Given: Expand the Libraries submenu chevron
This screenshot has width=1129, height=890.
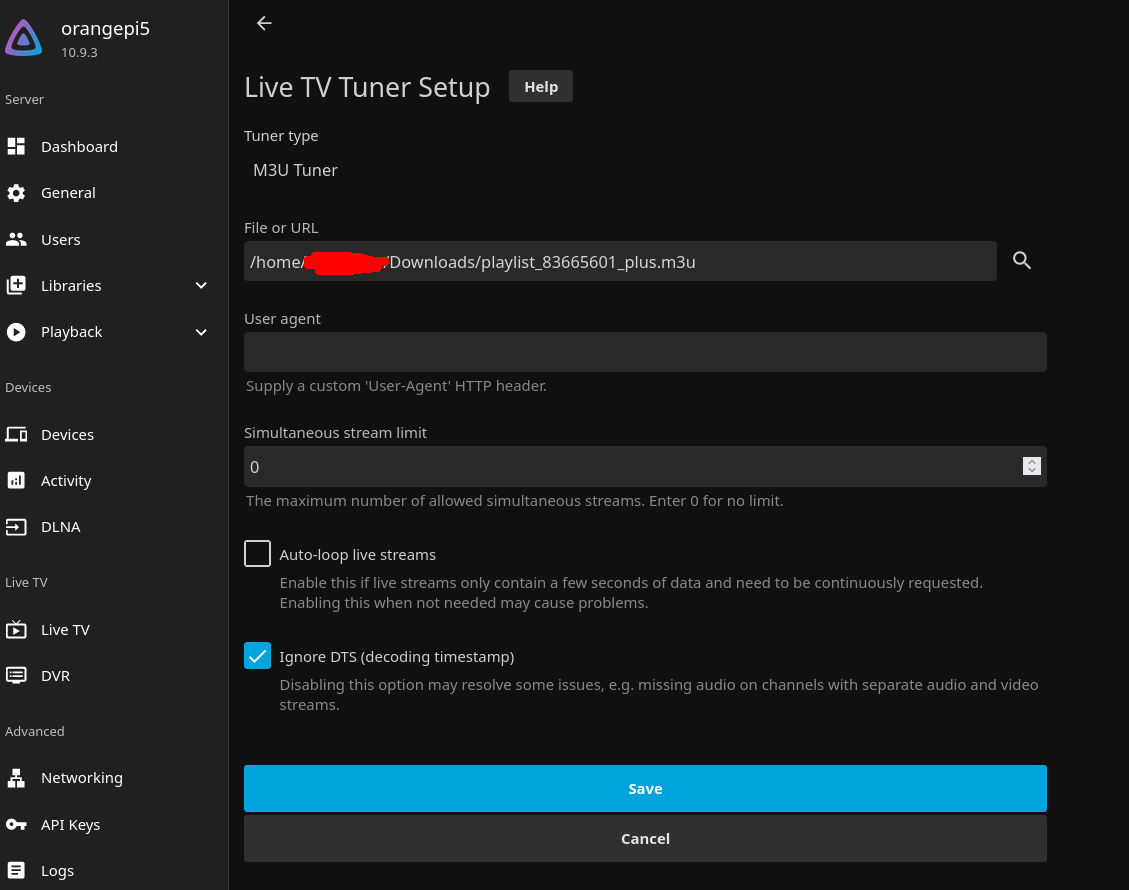Looking at the screenshot, I should 201,286.
